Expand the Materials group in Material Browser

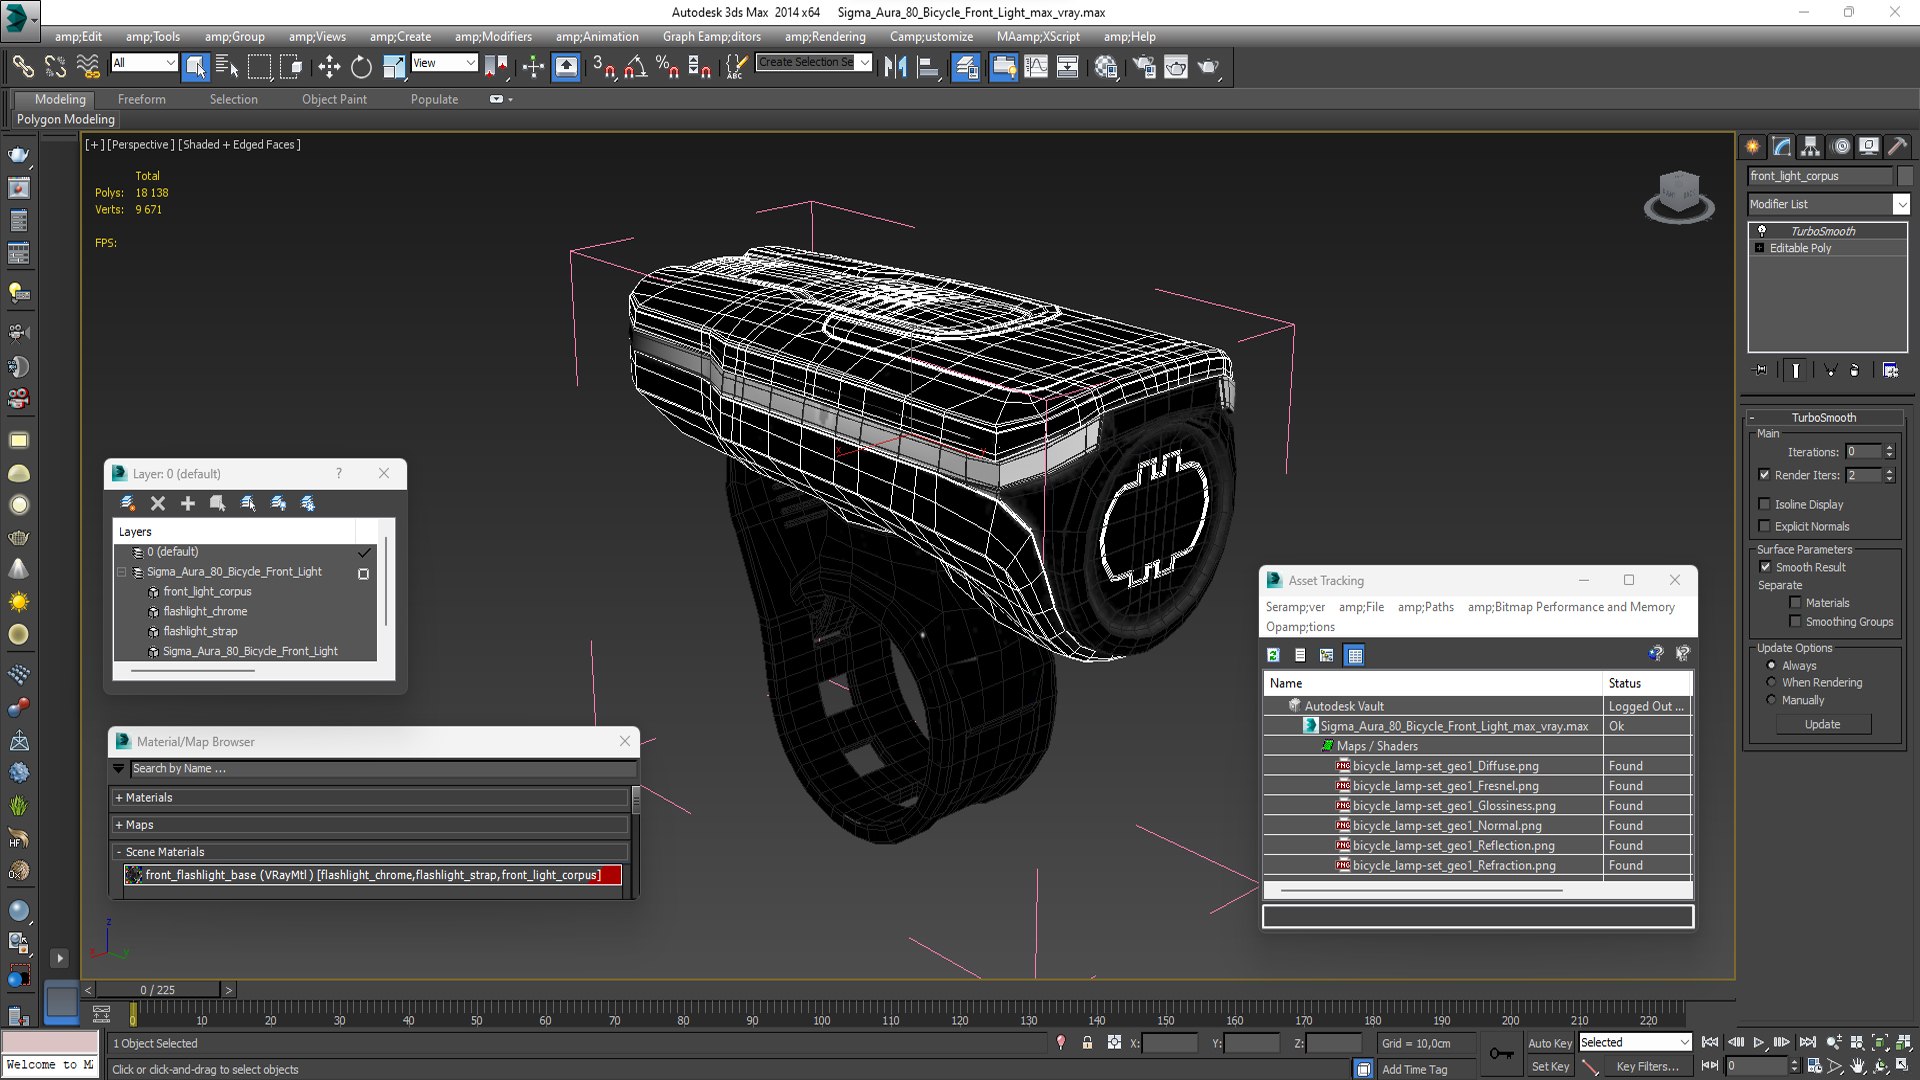[x=370, y=797]
